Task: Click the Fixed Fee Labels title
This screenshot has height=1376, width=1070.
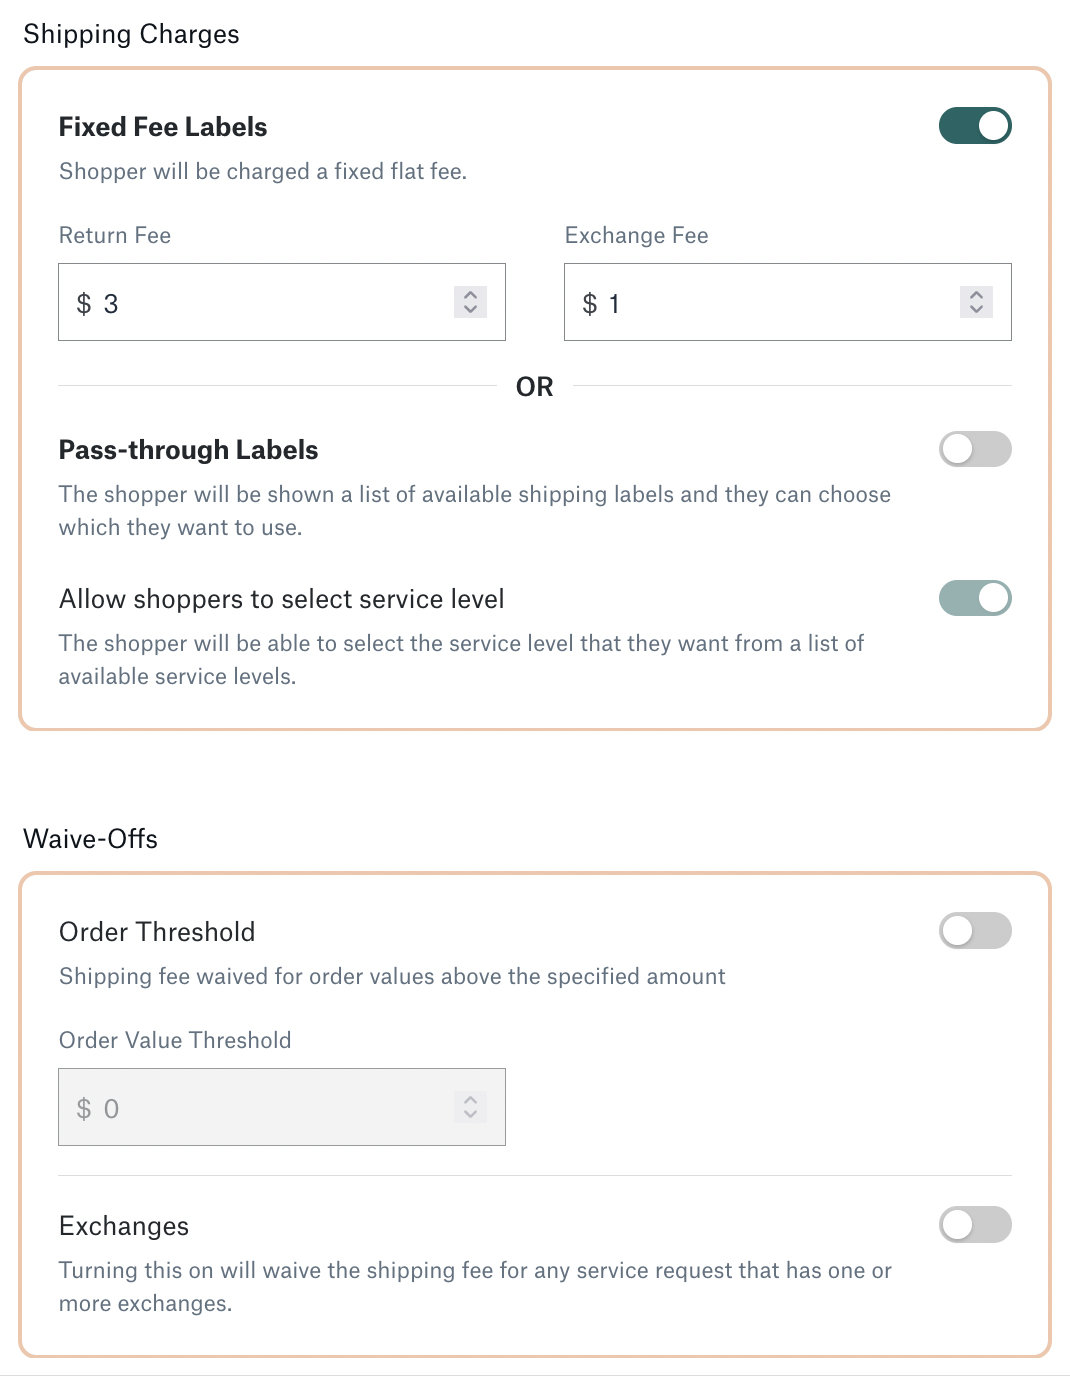Action: tap(163, 127)
